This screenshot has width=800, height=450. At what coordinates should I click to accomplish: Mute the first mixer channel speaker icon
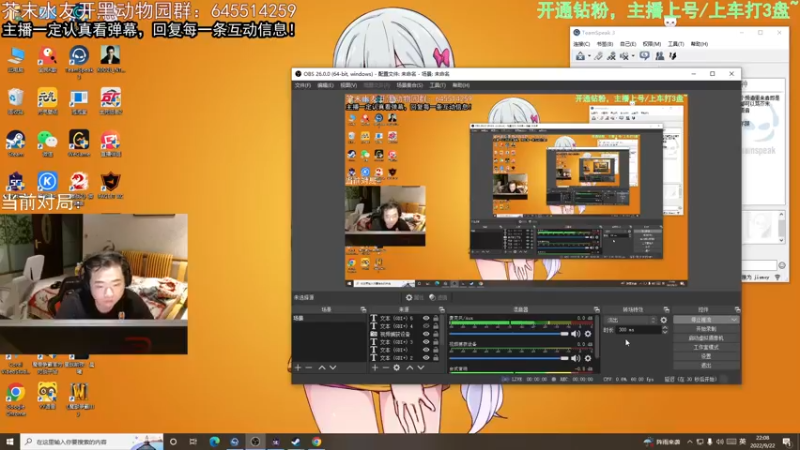[x=576, y=334]
